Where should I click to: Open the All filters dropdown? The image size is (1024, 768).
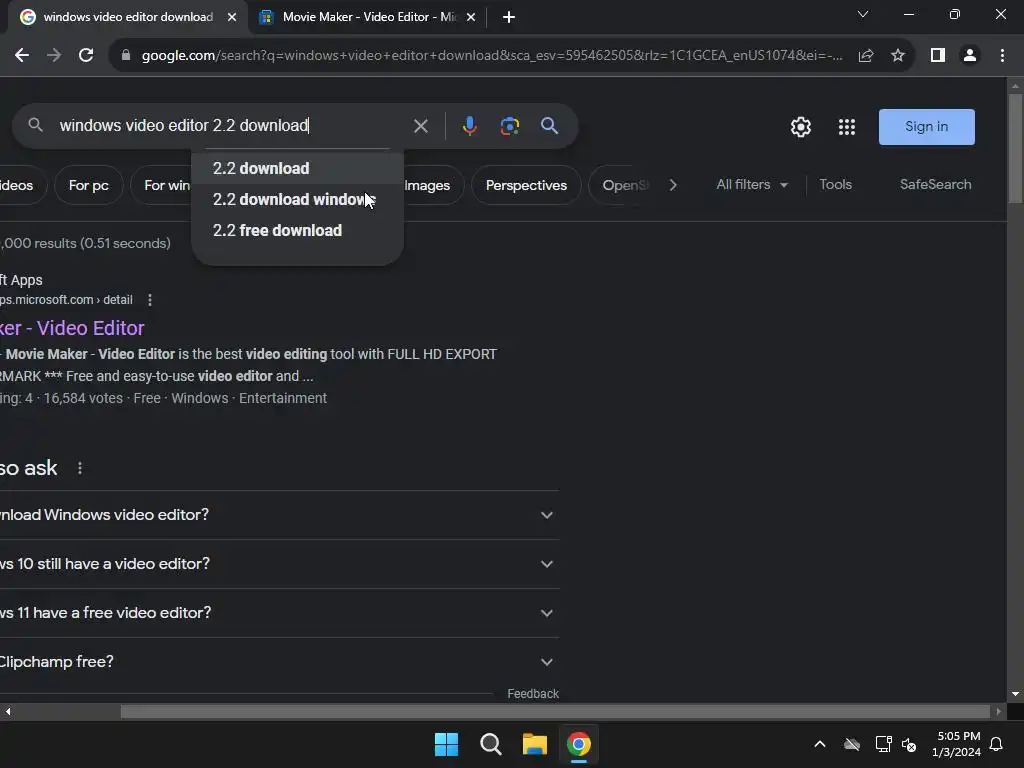[752, 185]
